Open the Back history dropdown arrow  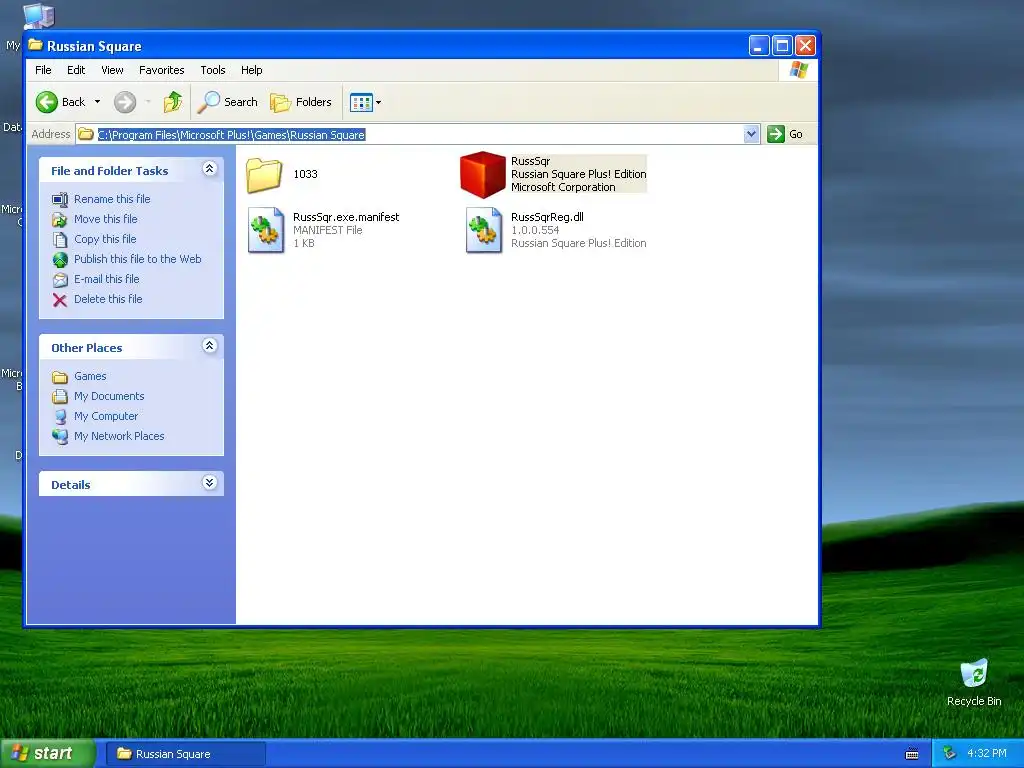[97, 102]
